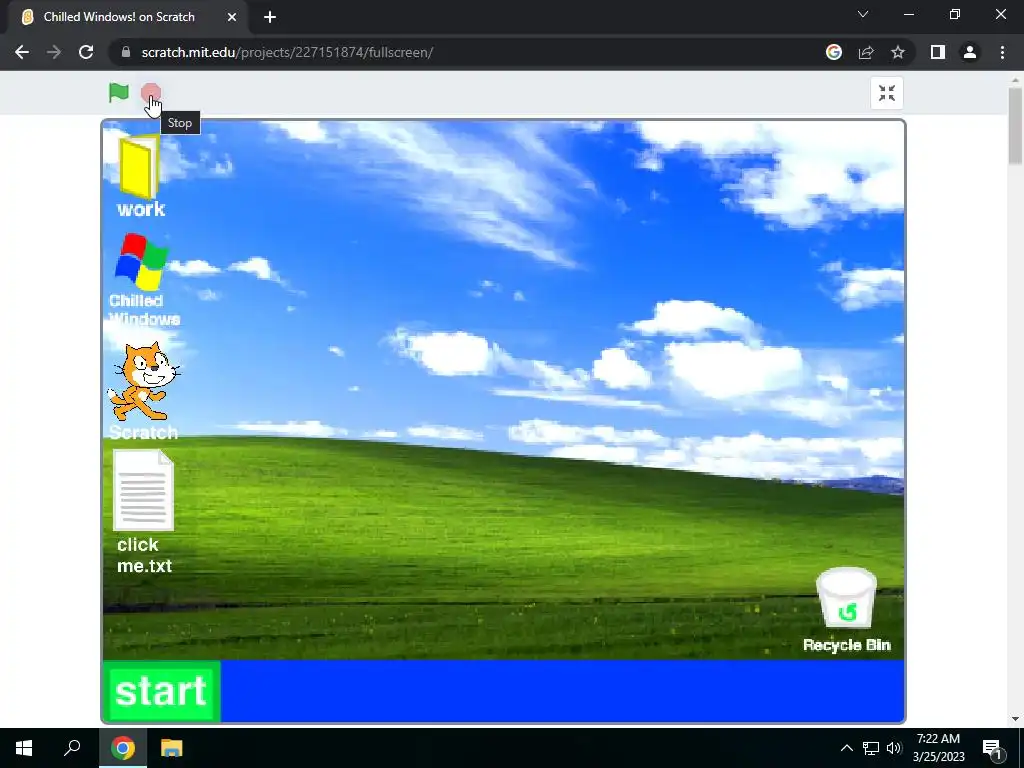This screenshot has height=768, width=1024.
Task: Bookmark this tab with the star
Action: [898, 52]
